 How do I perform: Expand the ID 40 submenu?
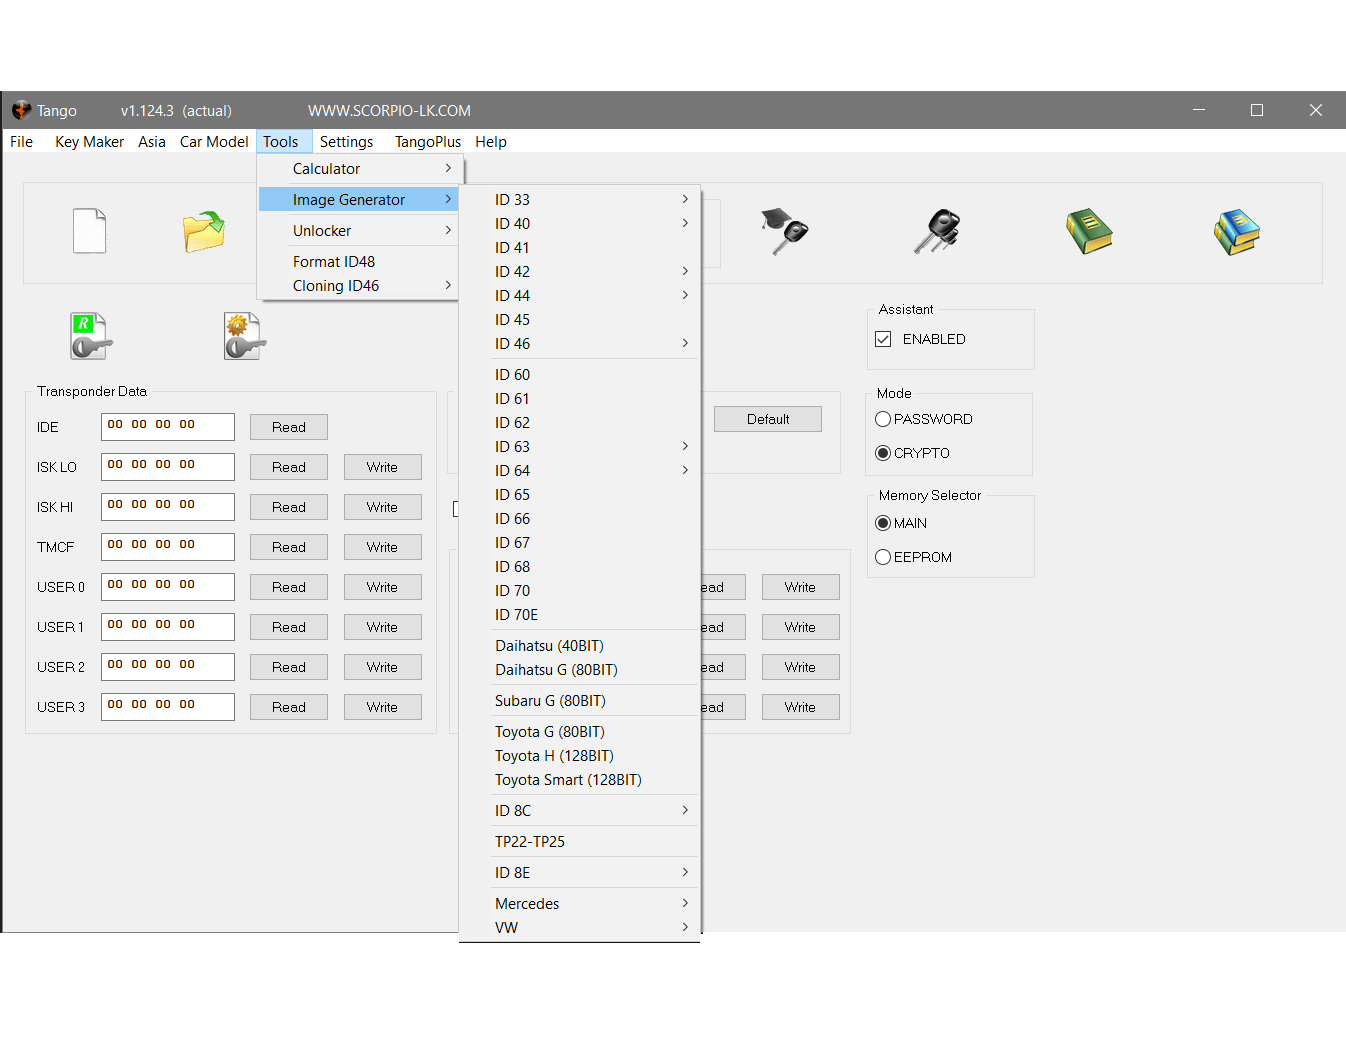580,224
